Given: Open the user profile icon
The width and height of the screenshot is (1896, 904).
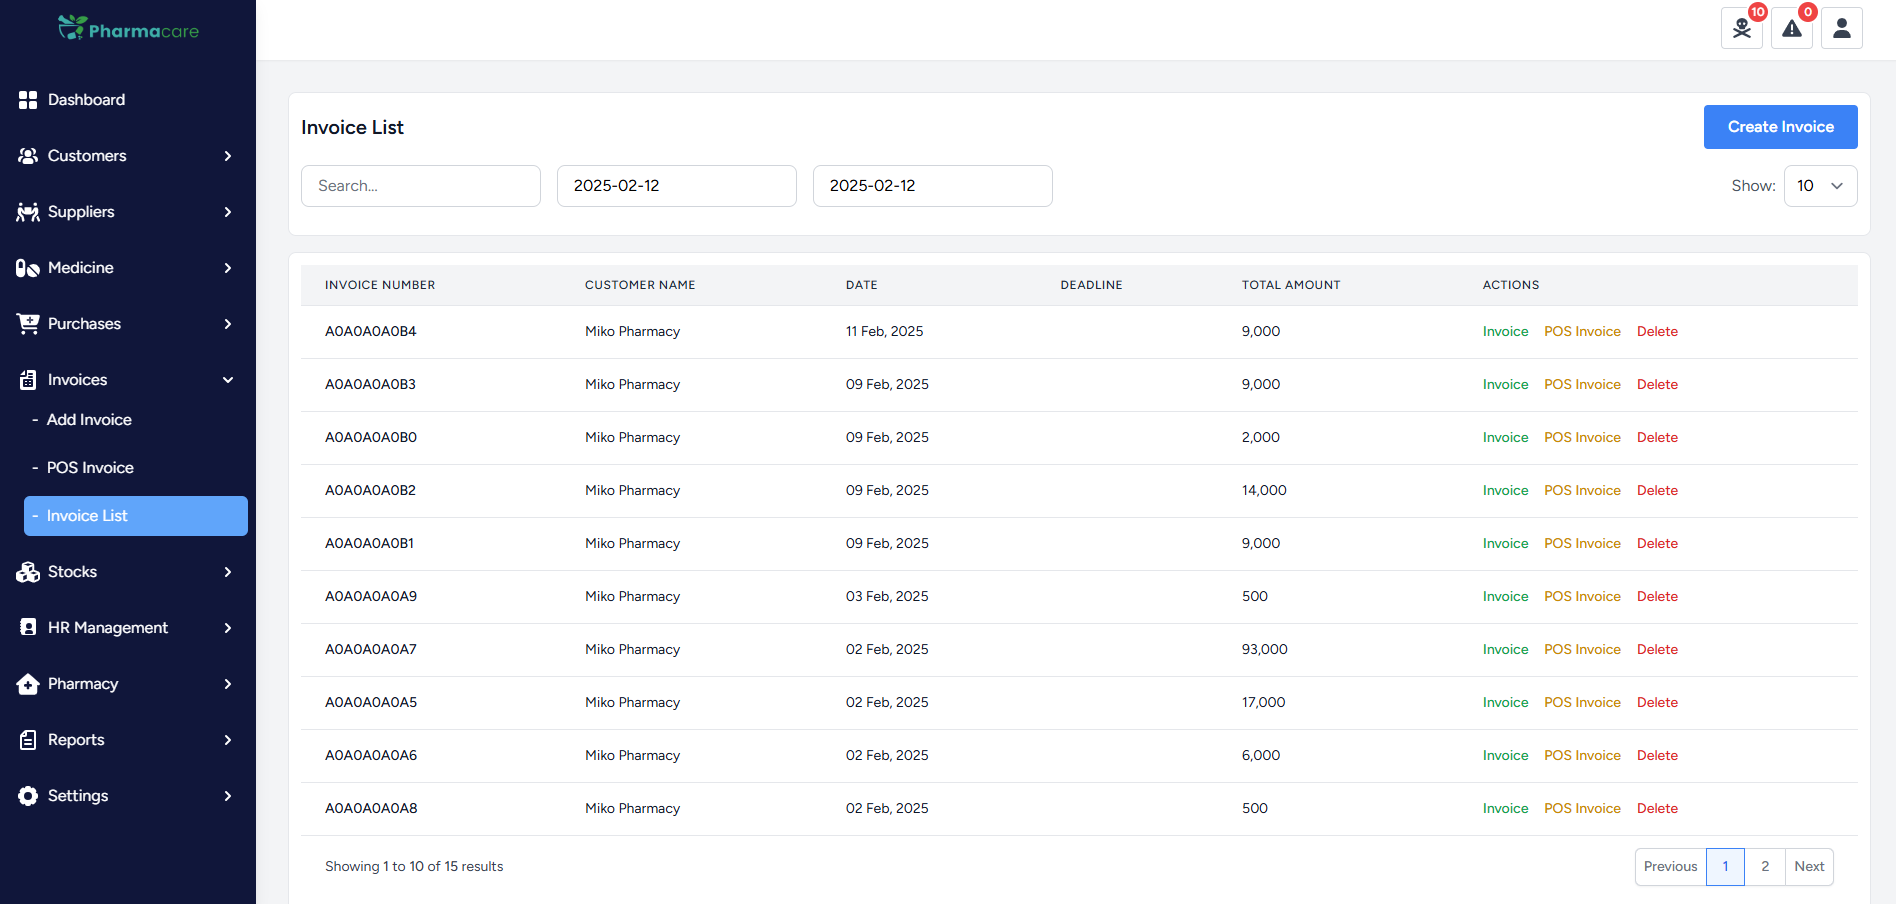Looking at the screenshot, I should point(1842,28).
